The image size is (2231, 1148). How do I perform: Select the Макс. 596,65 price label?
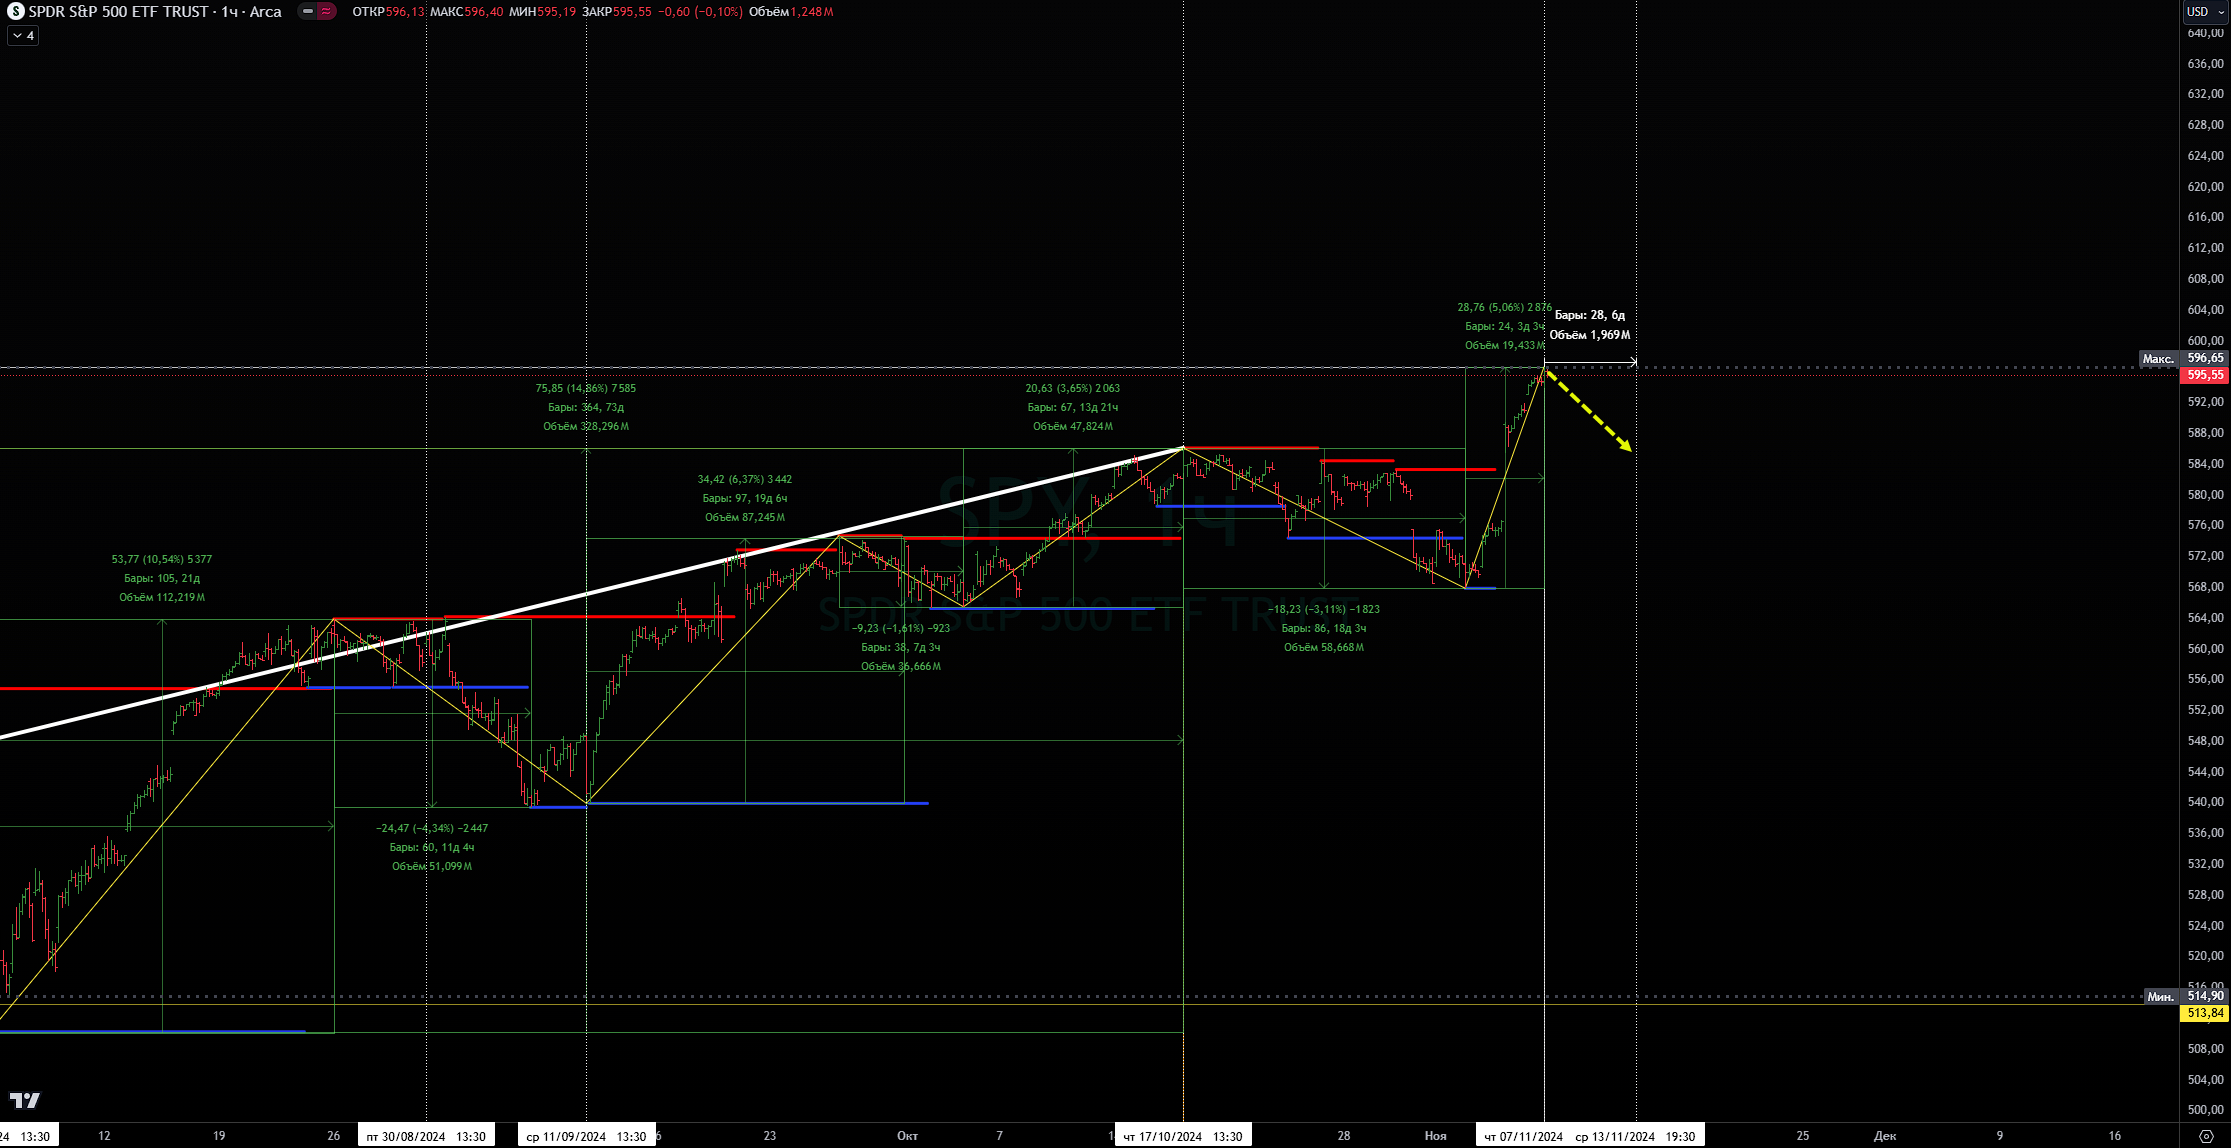(x=2183, y=358)
